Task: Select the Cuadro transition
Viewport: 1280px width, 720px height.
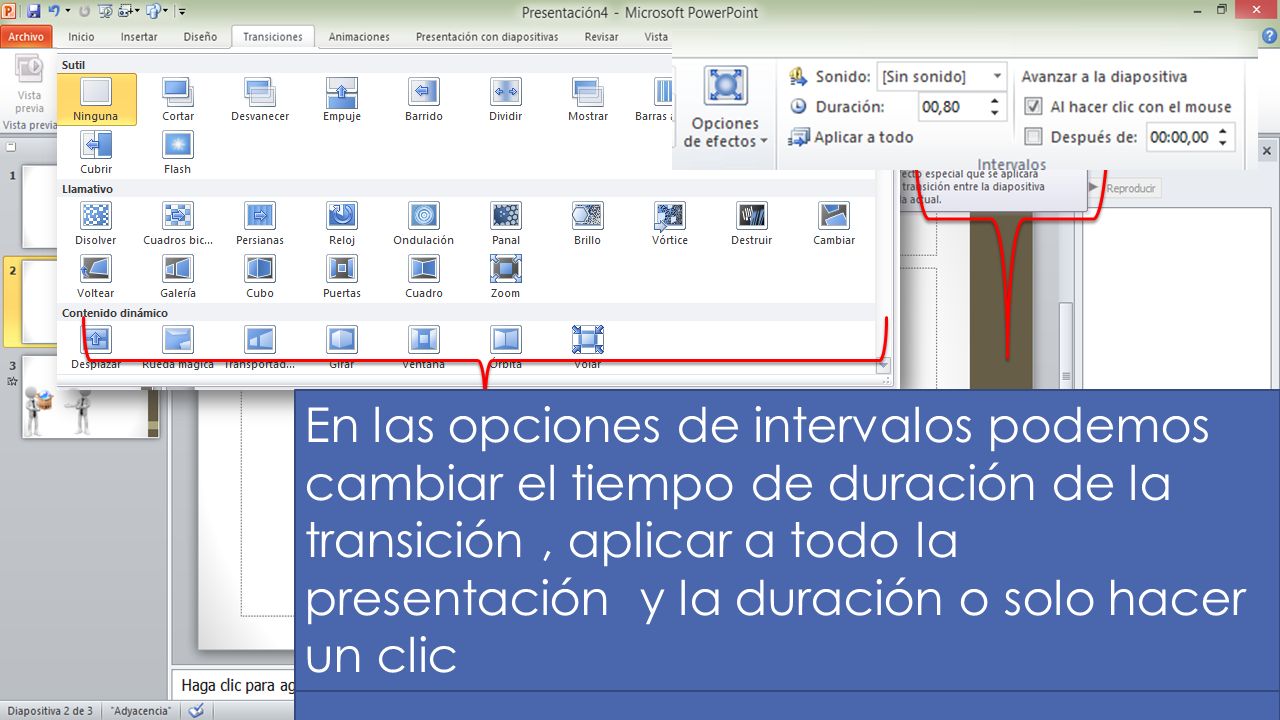Action: pos(424,276)
